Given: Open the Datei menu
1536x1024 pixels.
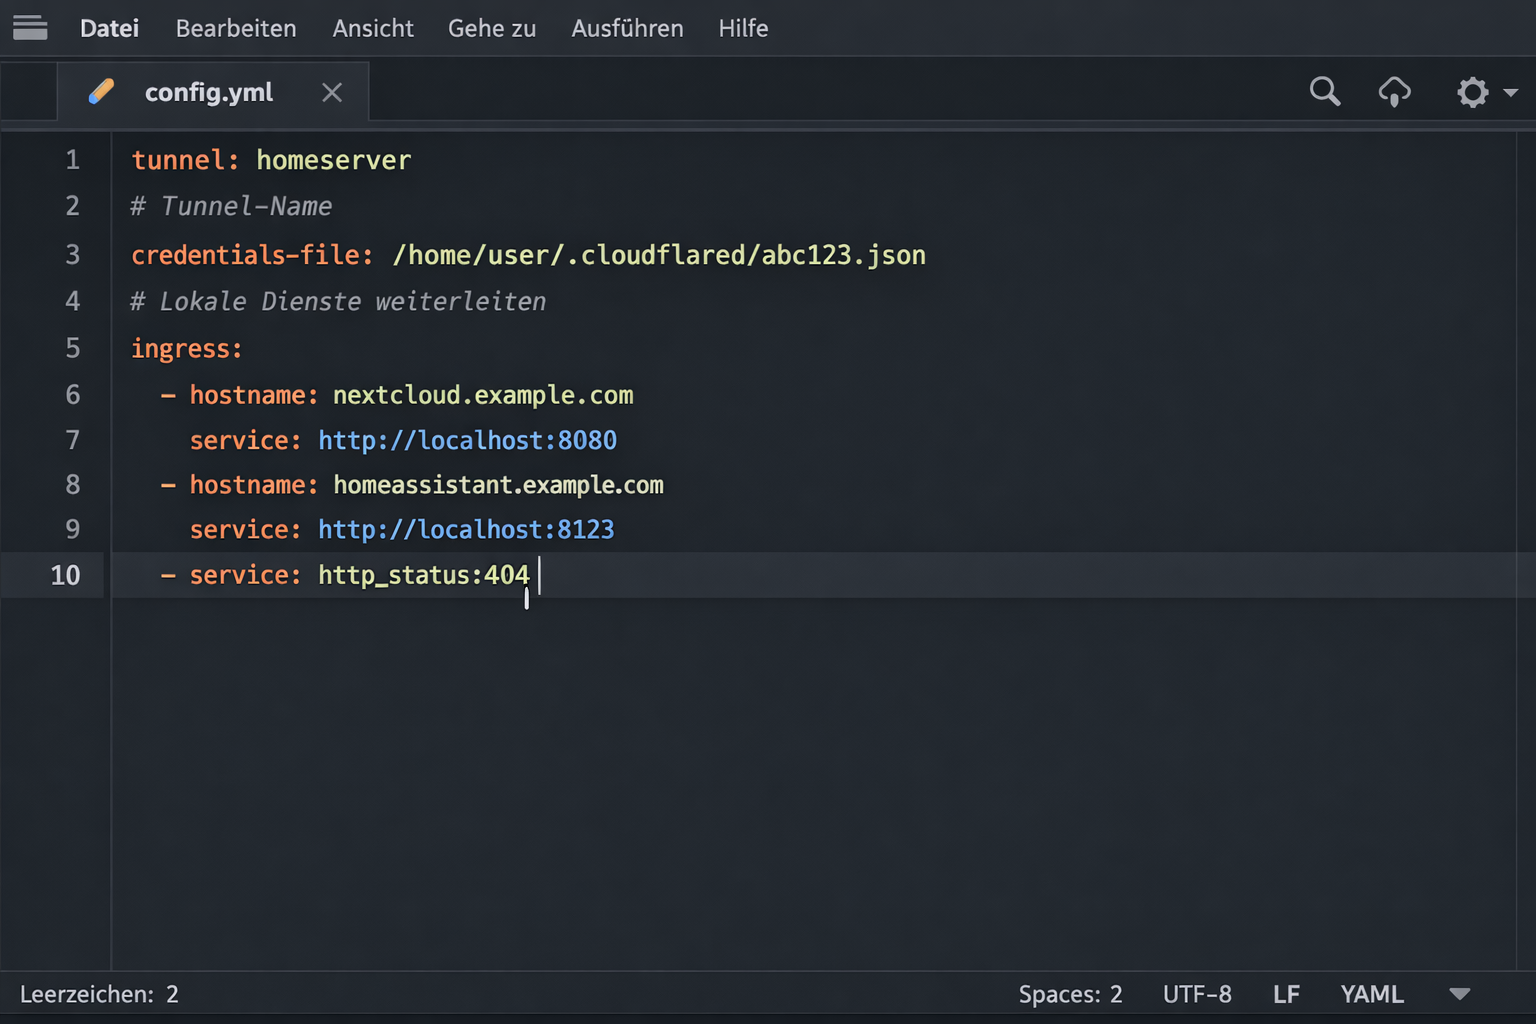Looking at the screenshot, I should [x=109, y=28].
